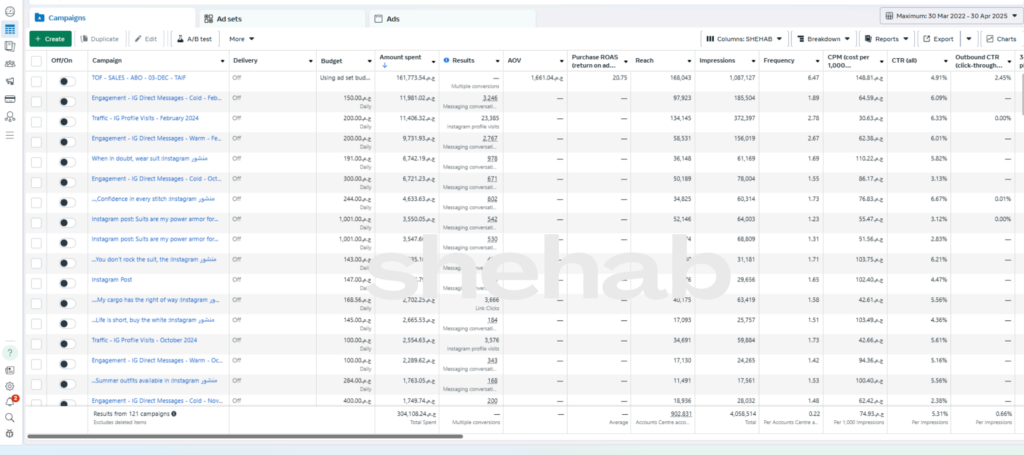
Task: Click the Search magnifier icon in sidebar
Action: [10, 417]
